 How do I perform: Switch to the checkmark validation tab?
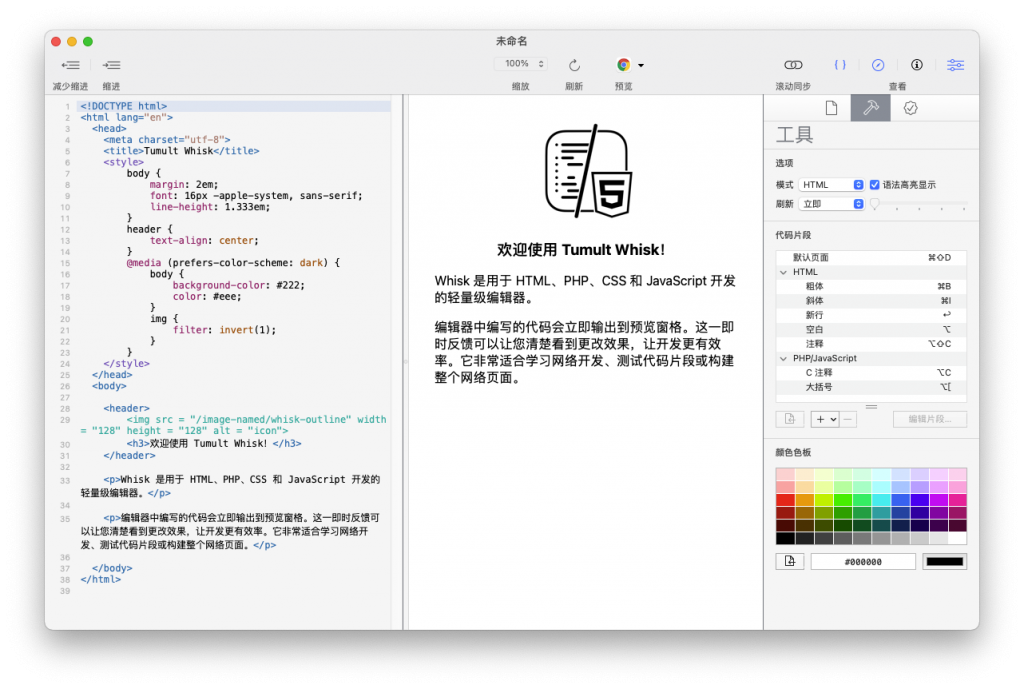[910, 108]
